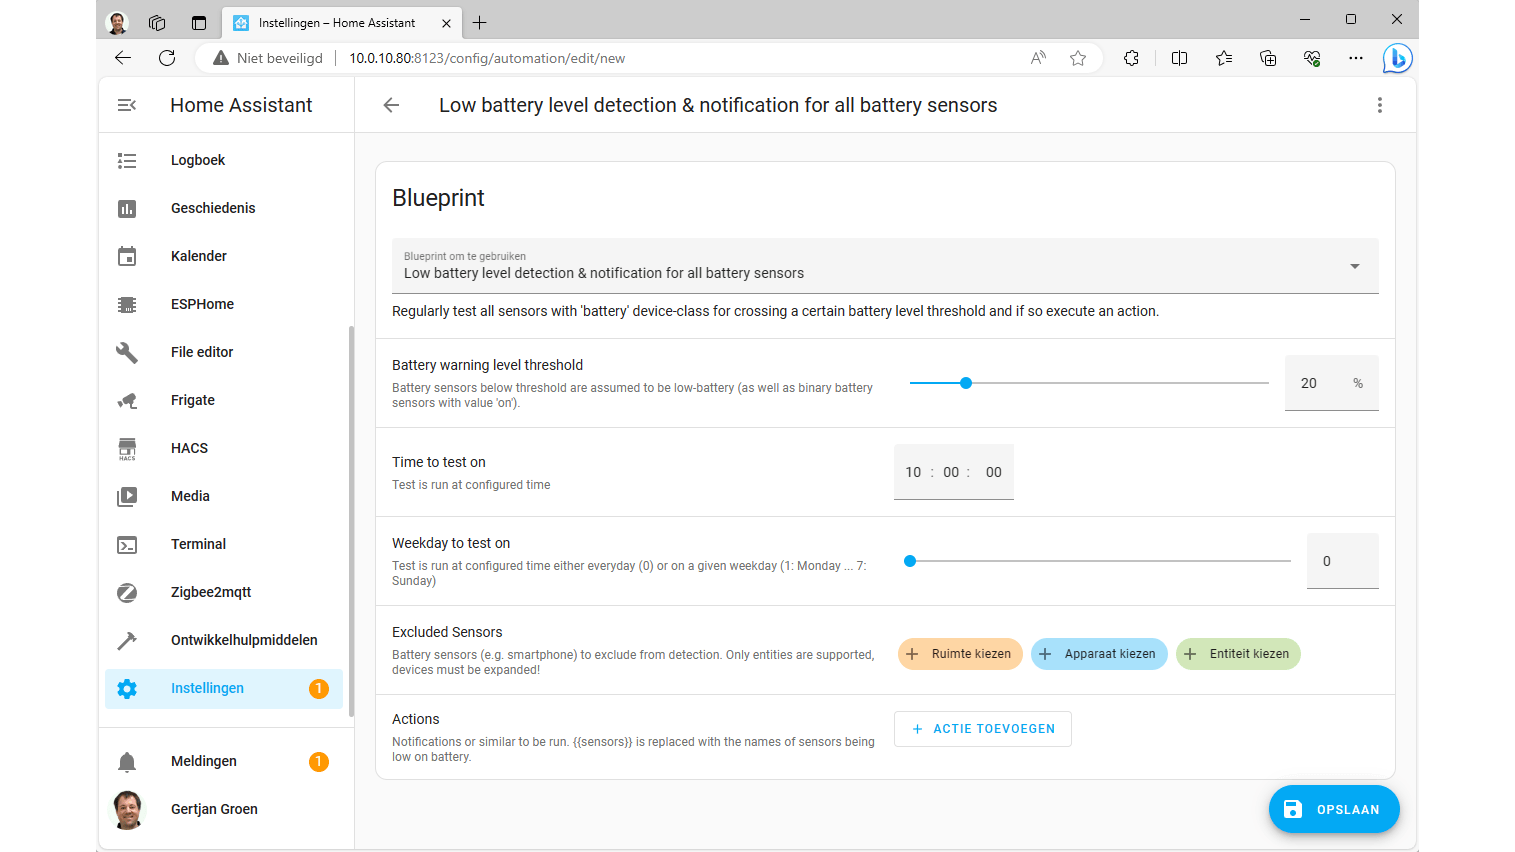Click the OPSLAAN save button
Screen dimensions: 1515x852
[x=1333, y=809]
